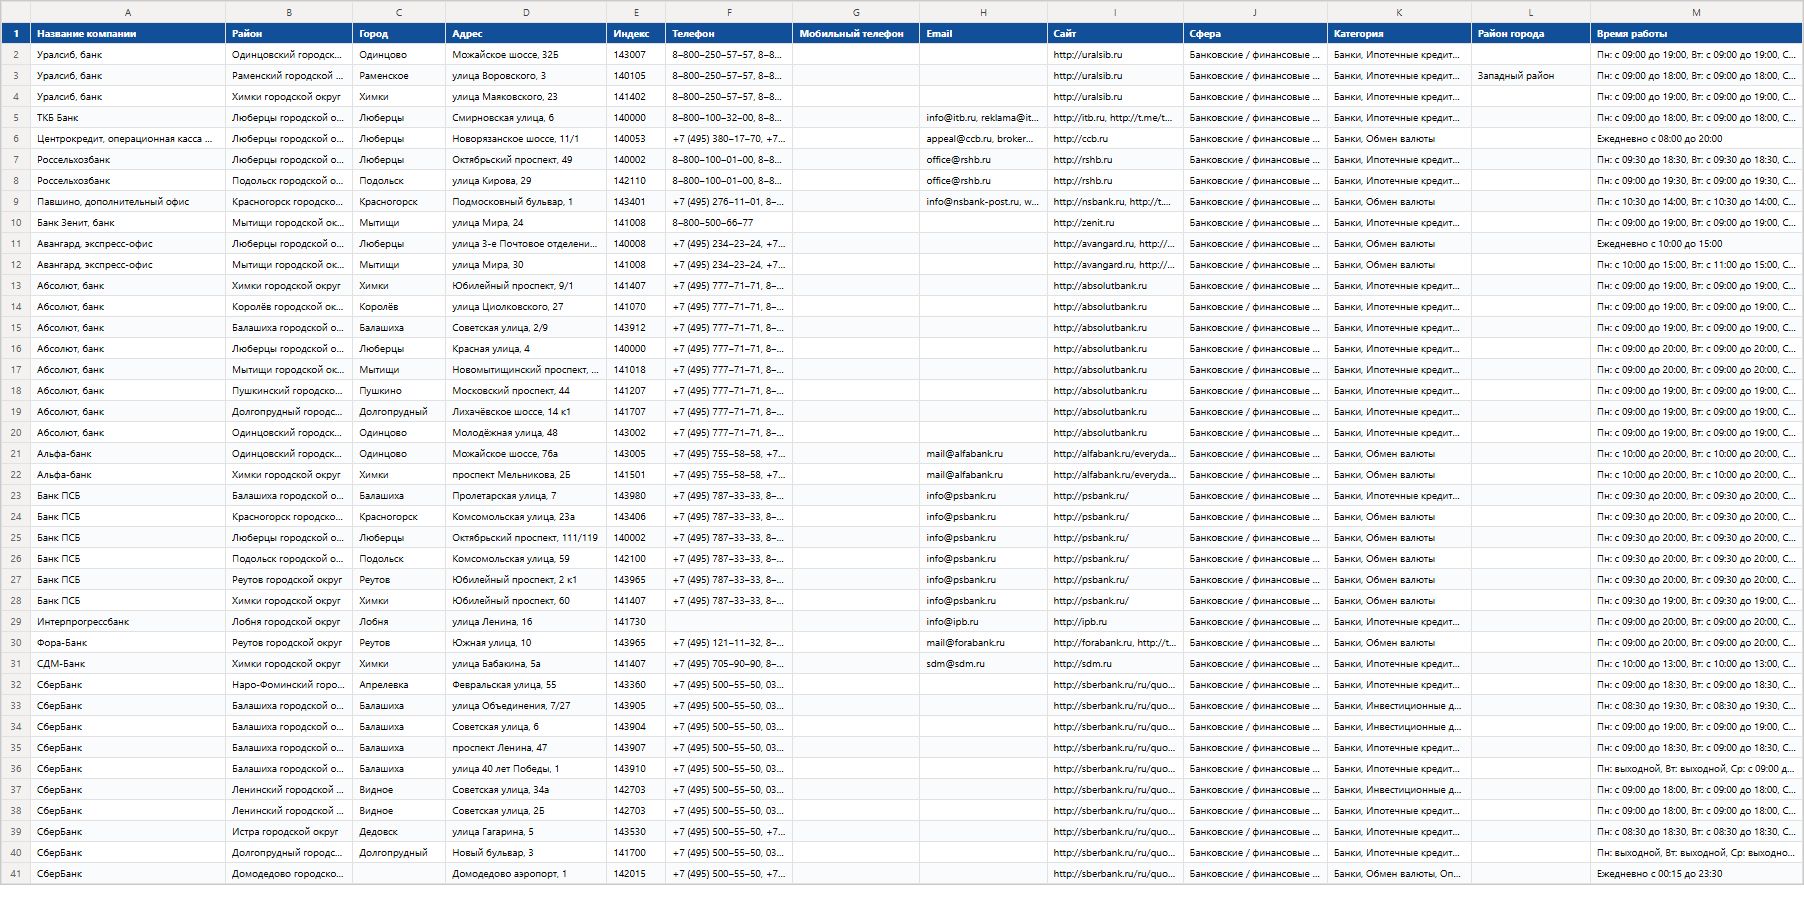The image size is (1804, 902).
Task: Click the 'Мобильный телефон' header cell
Action: coord(856,34)
